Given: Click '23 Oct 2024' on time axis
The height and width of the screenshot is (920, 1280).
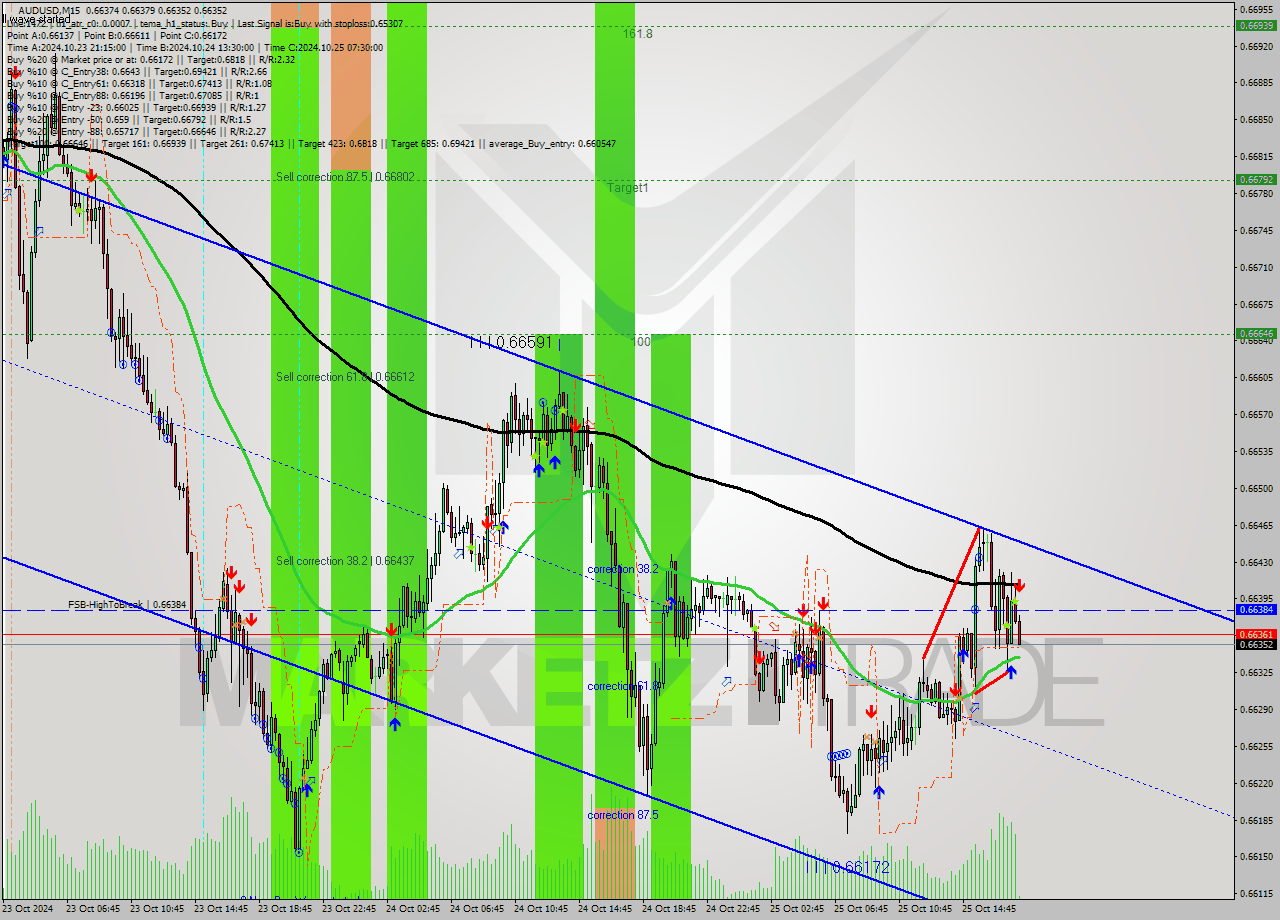Looking at the screenshot, I should 25,909.
